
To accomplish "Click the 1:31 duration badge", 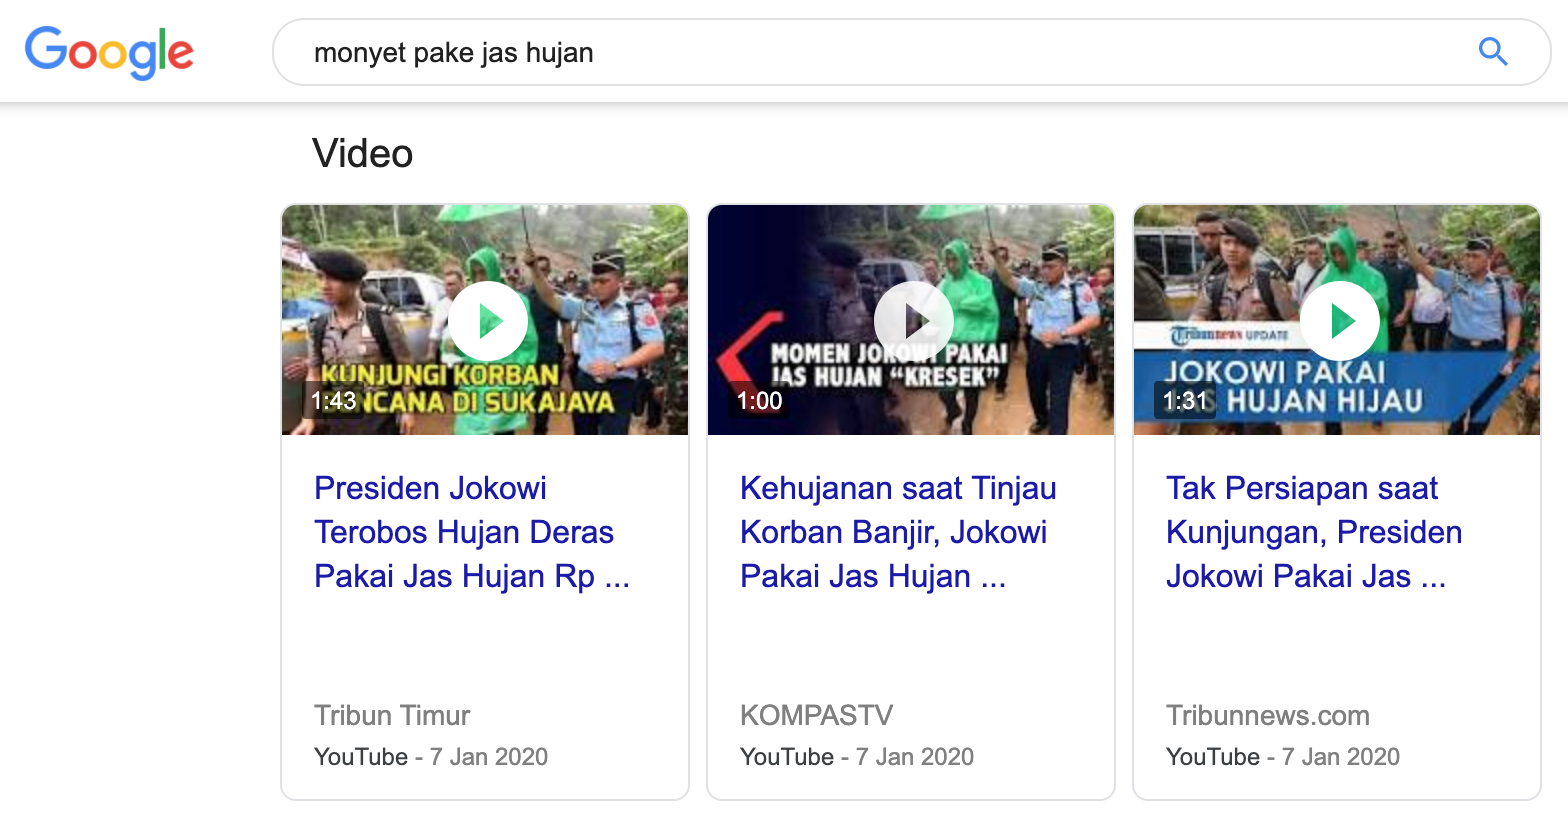I will (x=1185, y=401).
